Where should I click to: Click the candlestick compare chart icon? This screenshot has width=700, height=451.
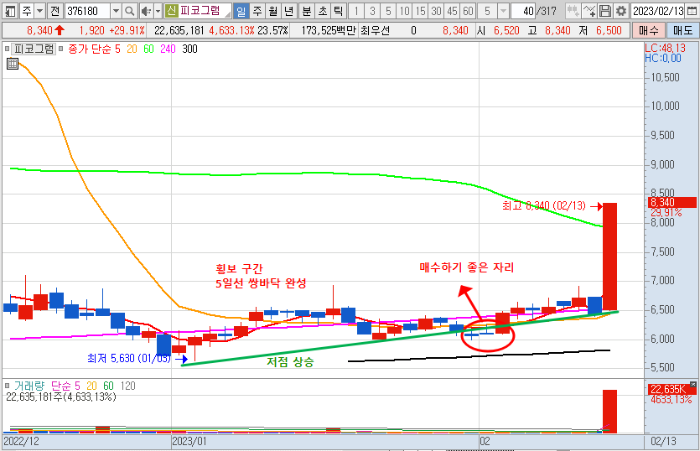click(x=573, y=11)
